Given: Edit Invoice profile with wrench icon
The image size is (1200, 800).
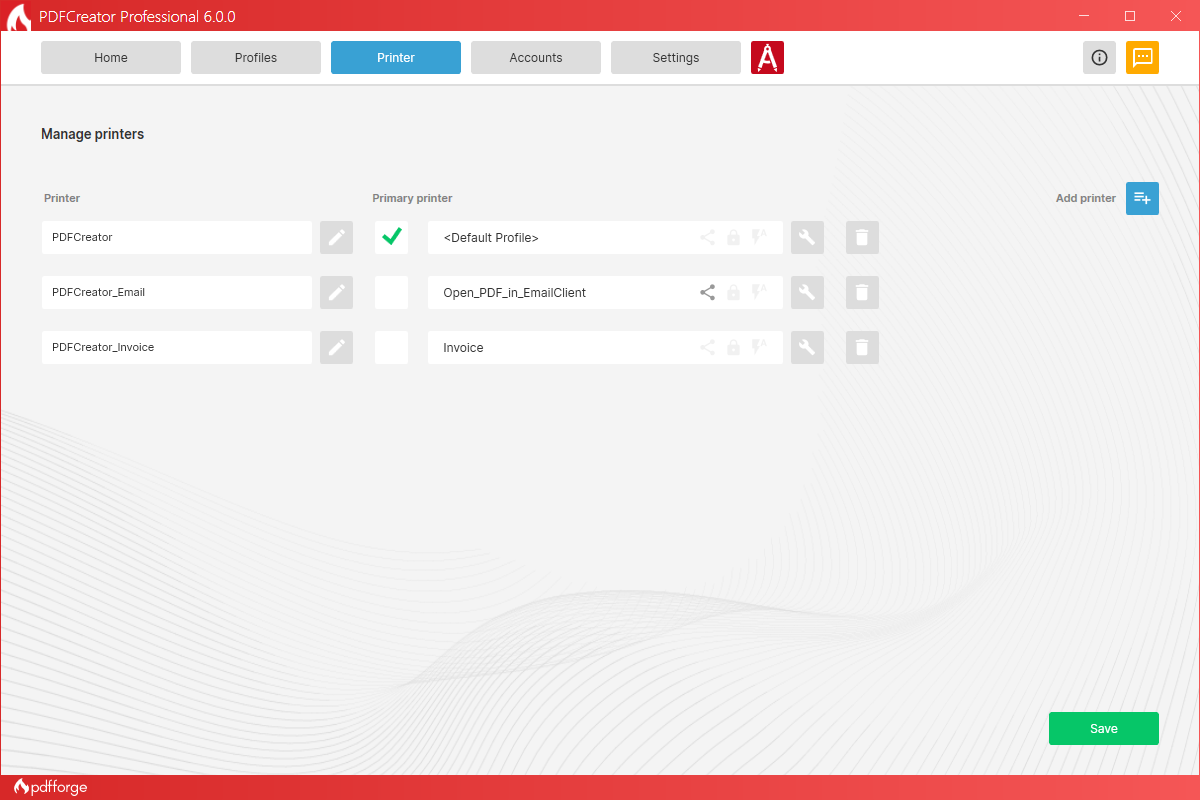Looking at the screenshot, I should [x=807, y=348].
